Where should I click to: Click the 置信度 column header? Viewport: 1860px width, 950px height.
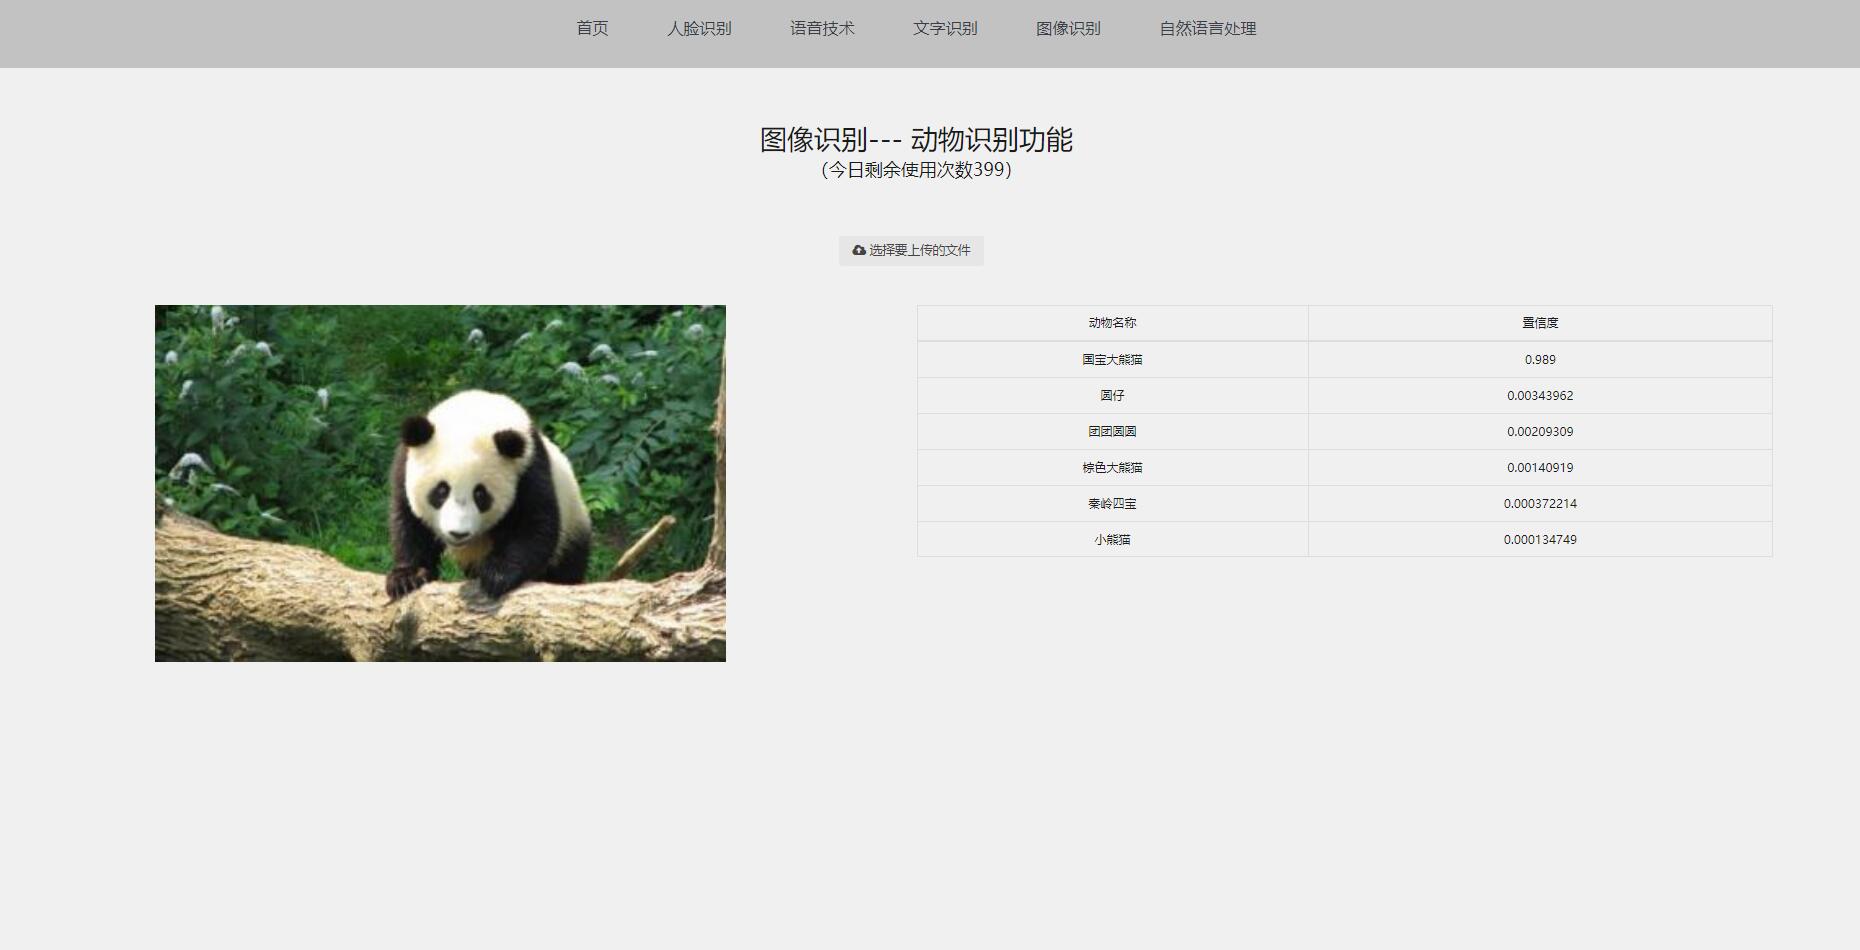point(1540,323)
